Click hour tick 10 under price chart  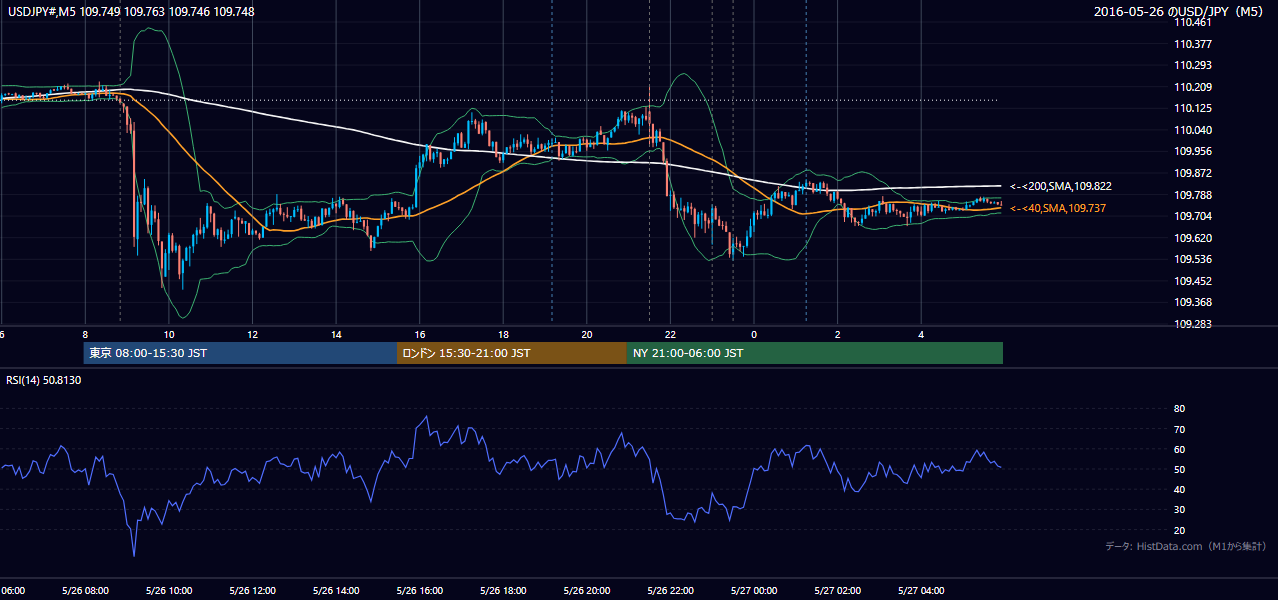[169, 334]
